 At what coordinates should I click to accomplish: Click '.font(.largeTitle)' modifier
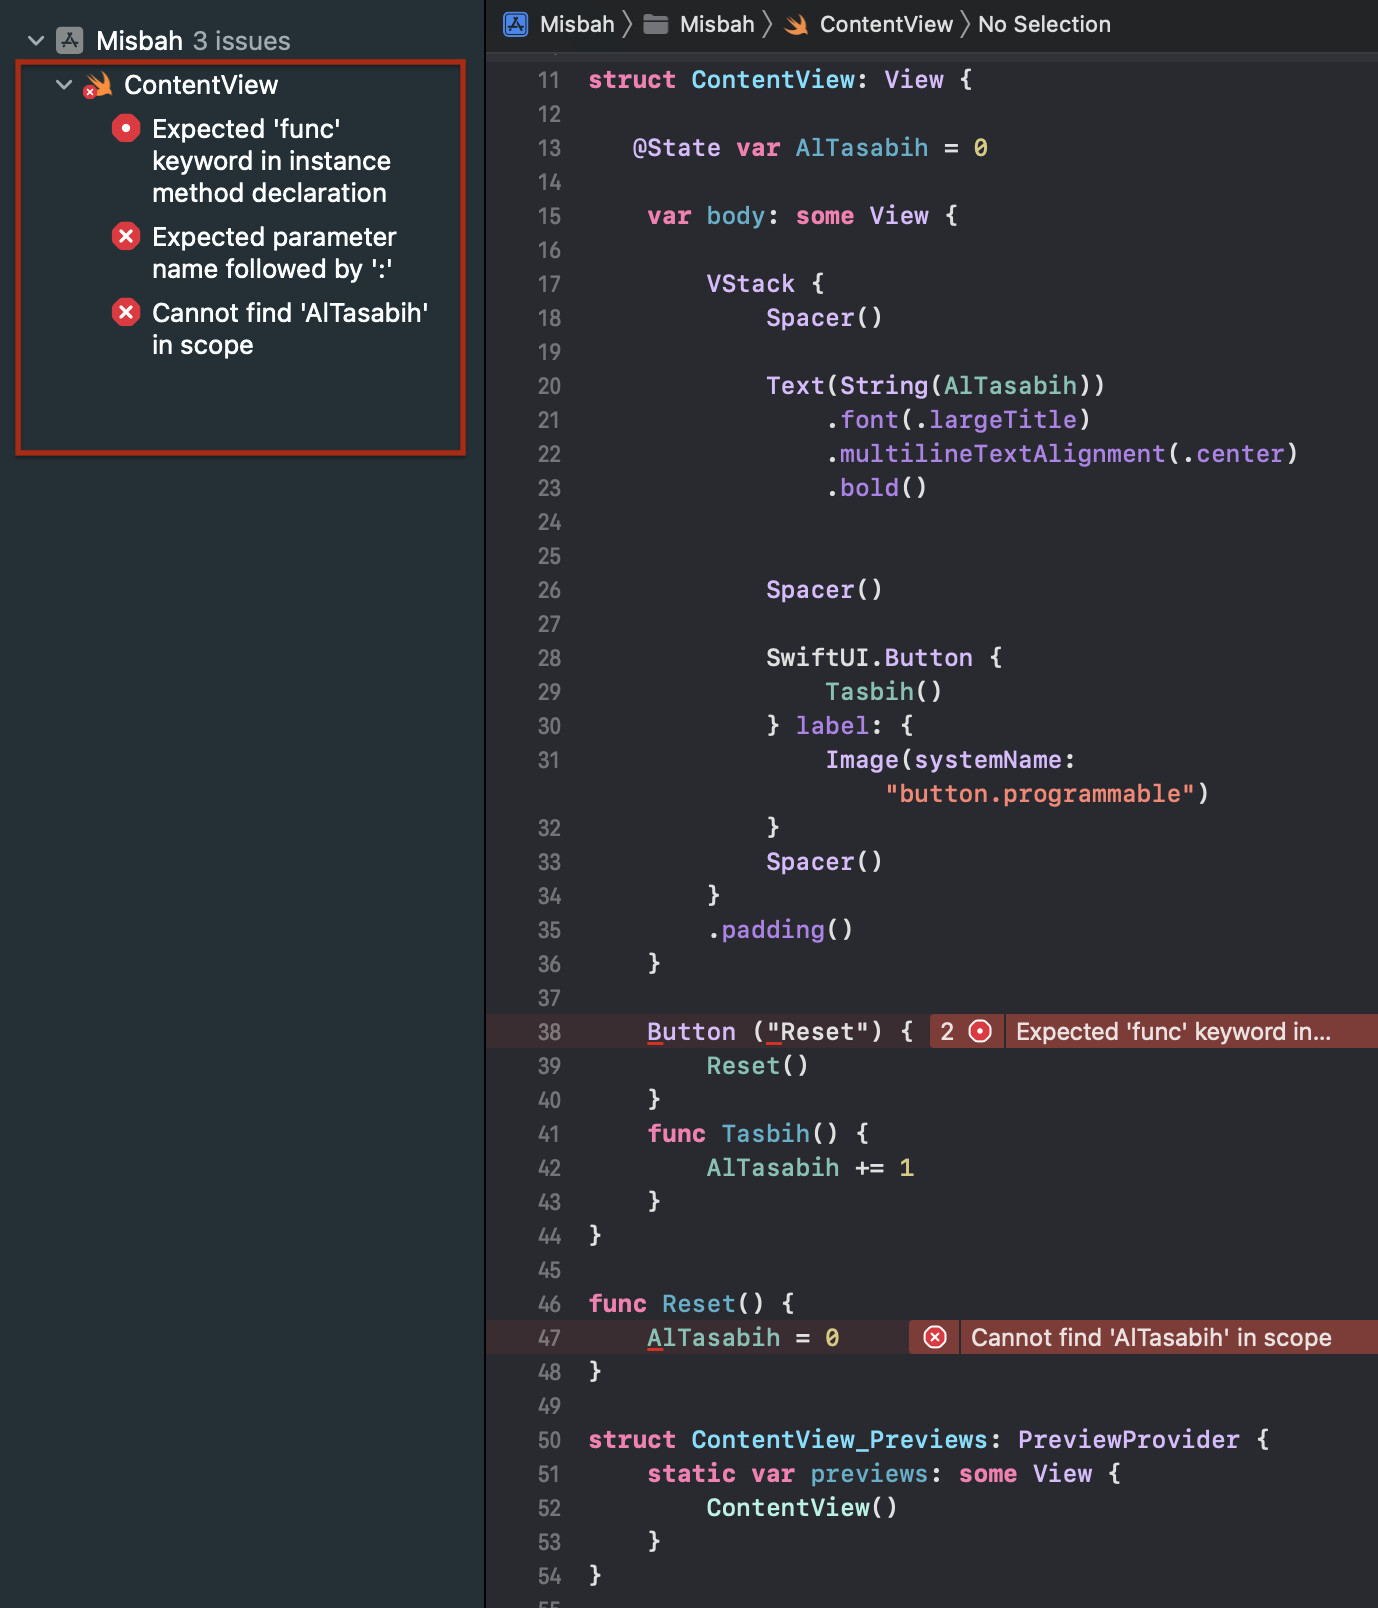coord(958,420)
